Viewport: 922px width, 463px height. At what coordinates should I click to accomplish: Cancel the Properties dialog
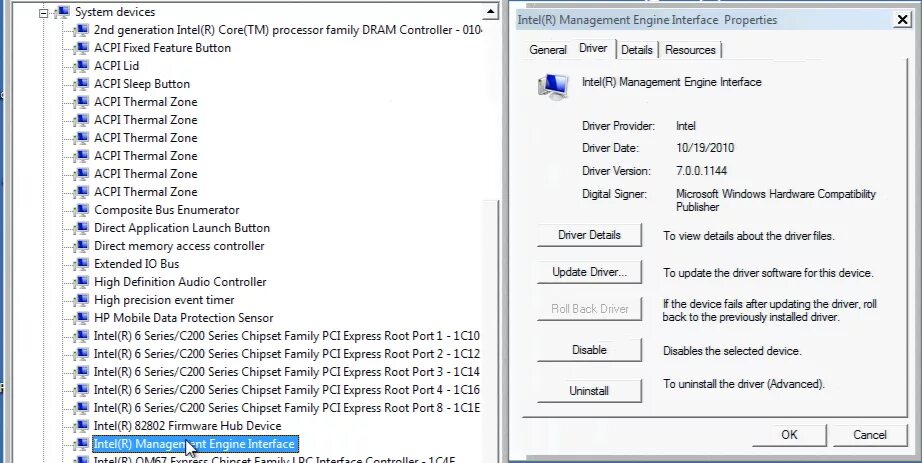[870, 435]
